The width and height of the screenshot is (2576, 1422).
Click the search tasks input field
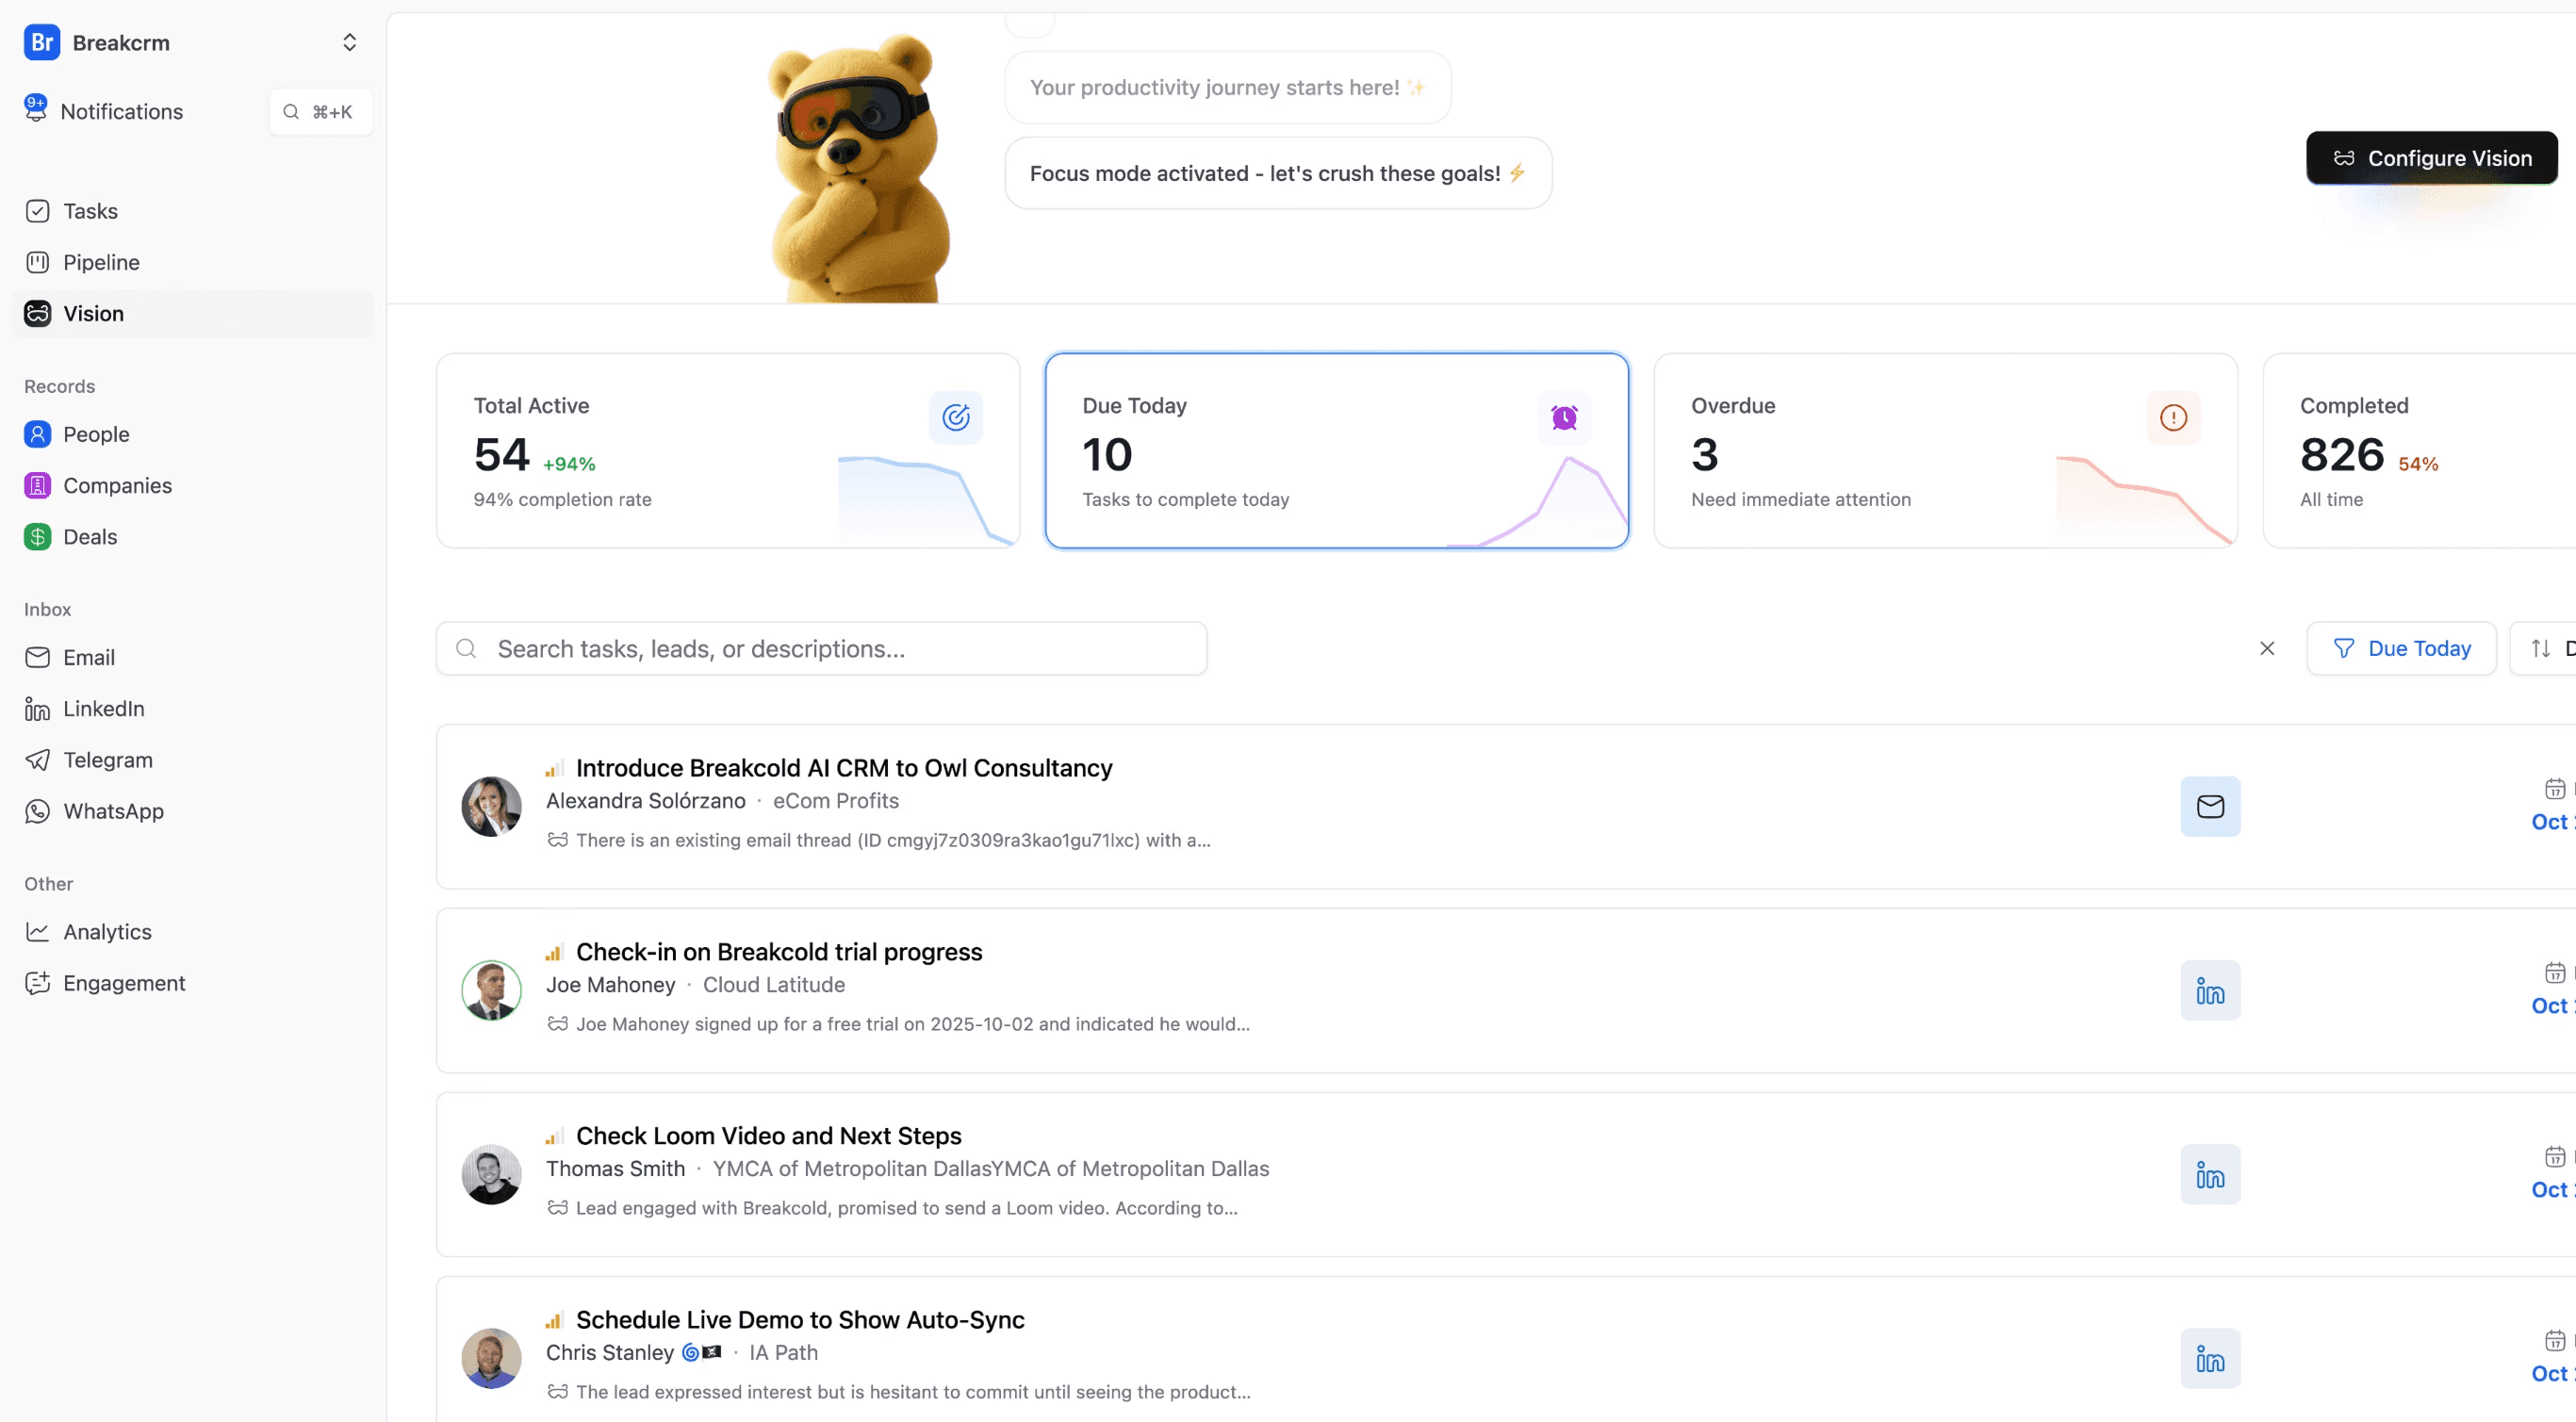coord(822,648)
